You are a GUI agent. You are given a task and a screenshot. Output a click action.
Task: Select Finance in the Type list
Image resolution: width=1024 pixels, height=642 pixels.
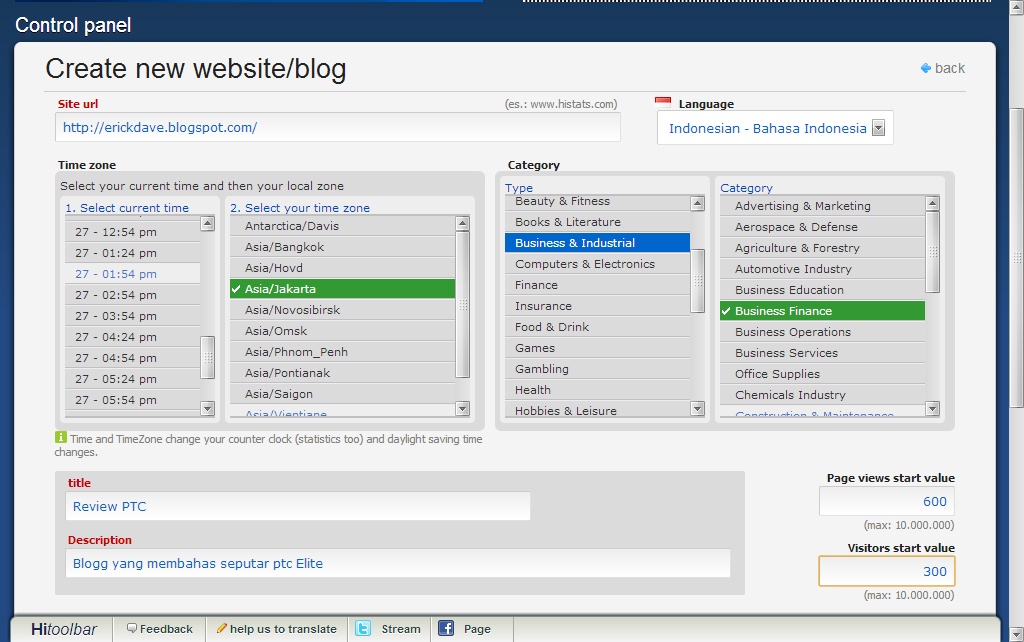pos(597,285)
